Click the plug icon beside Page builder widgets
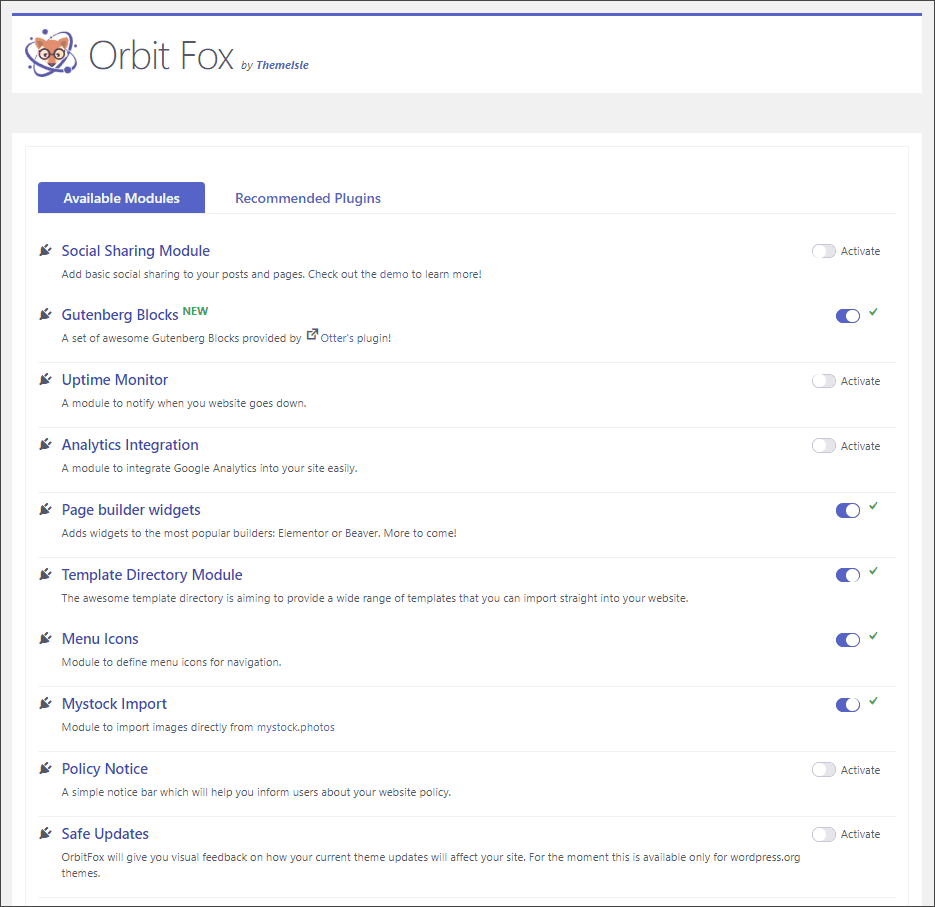 (x=45, y=509)
